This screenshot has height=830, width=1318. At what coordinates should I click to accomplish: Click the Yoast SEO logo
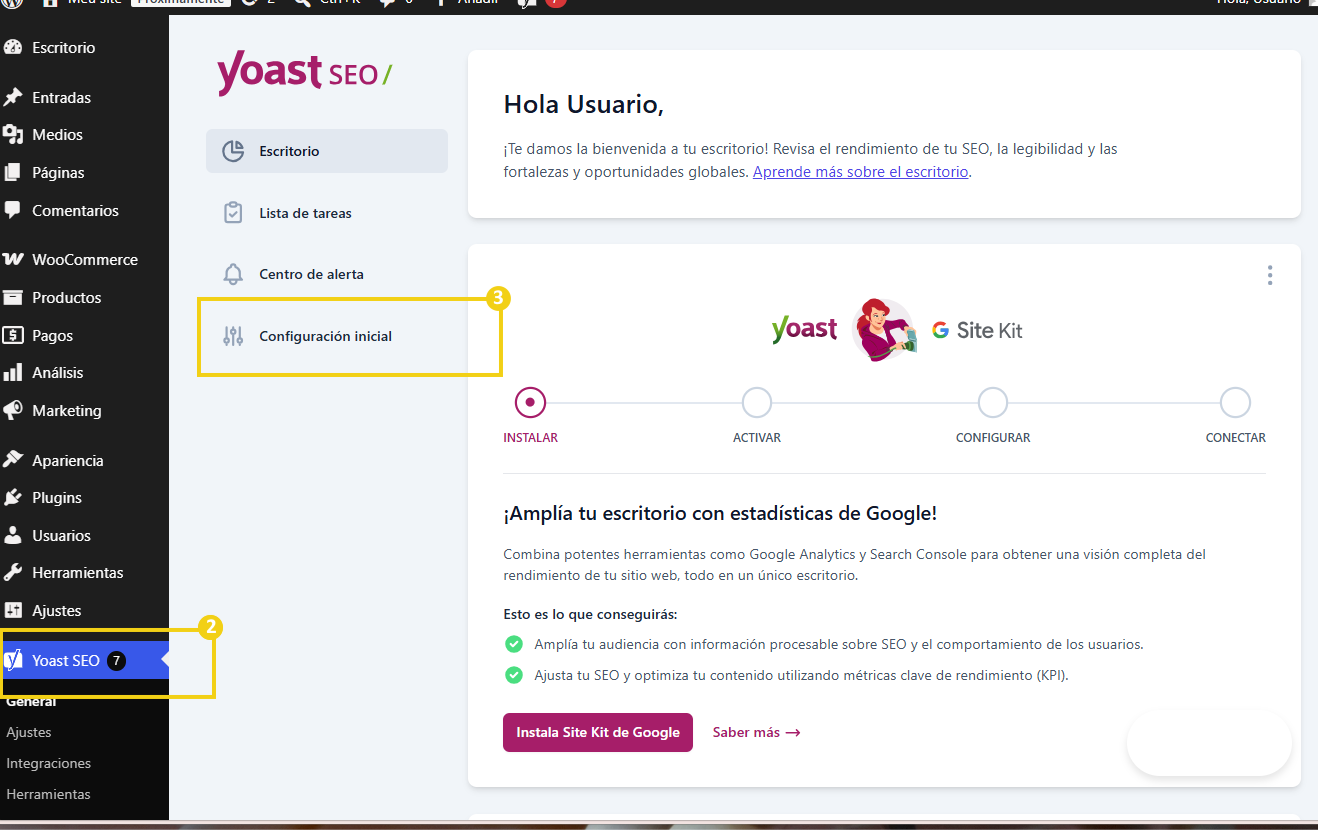coord(304,73)
